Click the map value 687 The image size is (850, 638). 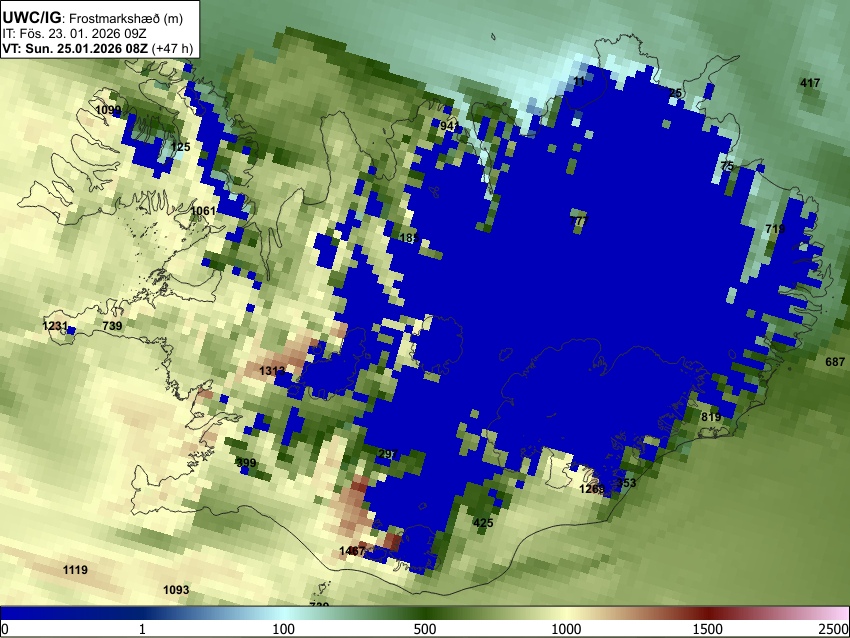pos(835,362)
